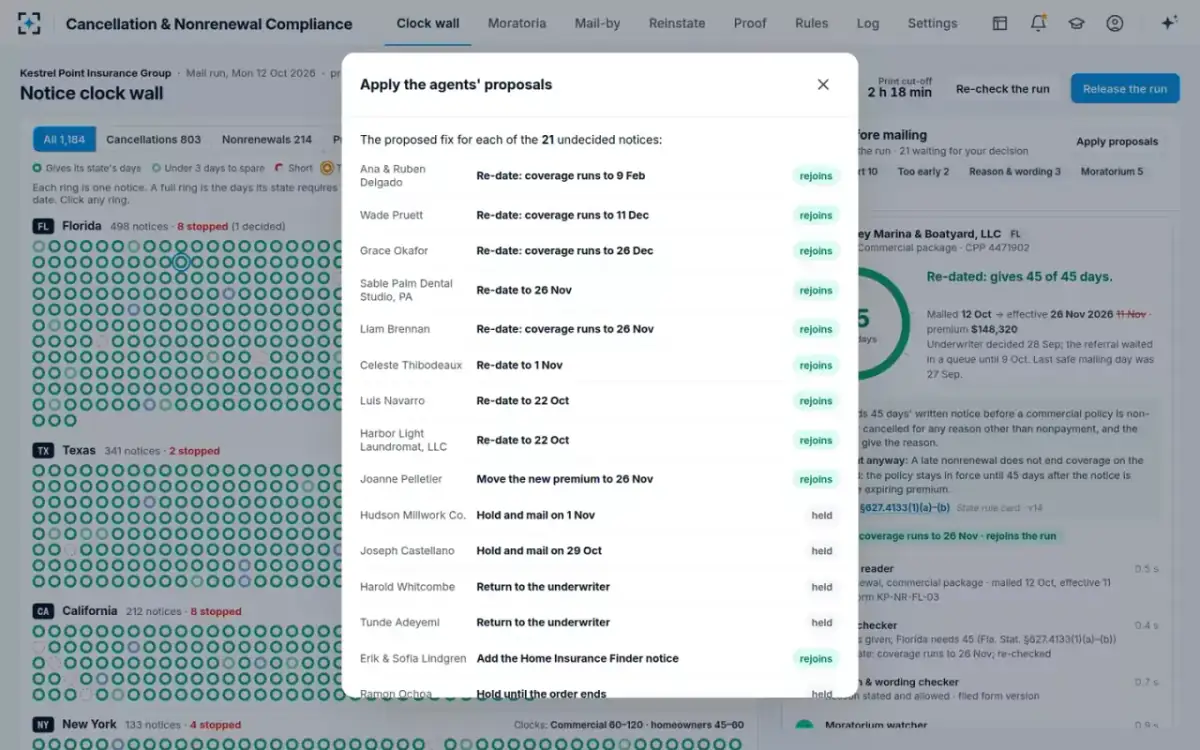The image size is (1200, 750).
Task: Open the user account icon
Action: click(x=1115, y=24)
